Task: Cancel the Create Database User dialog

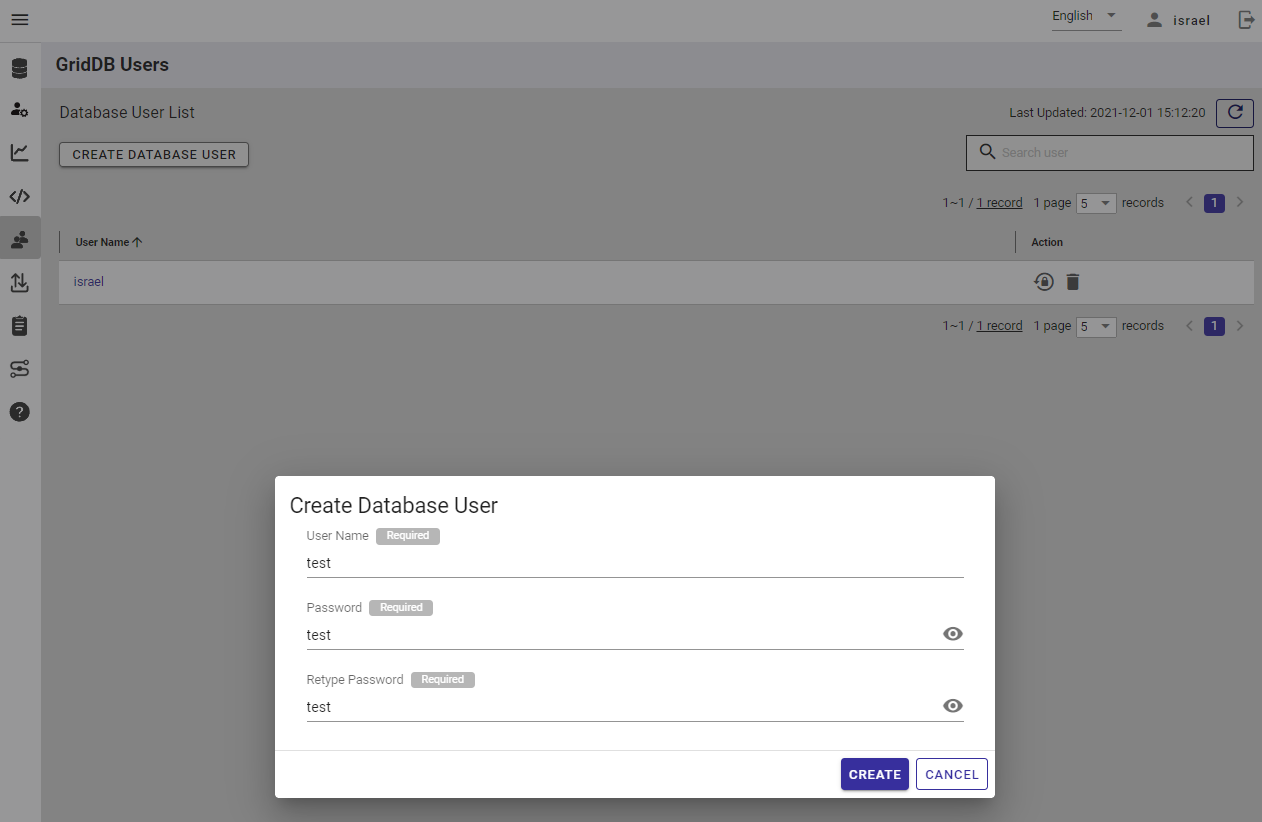Action: point(951,774)
